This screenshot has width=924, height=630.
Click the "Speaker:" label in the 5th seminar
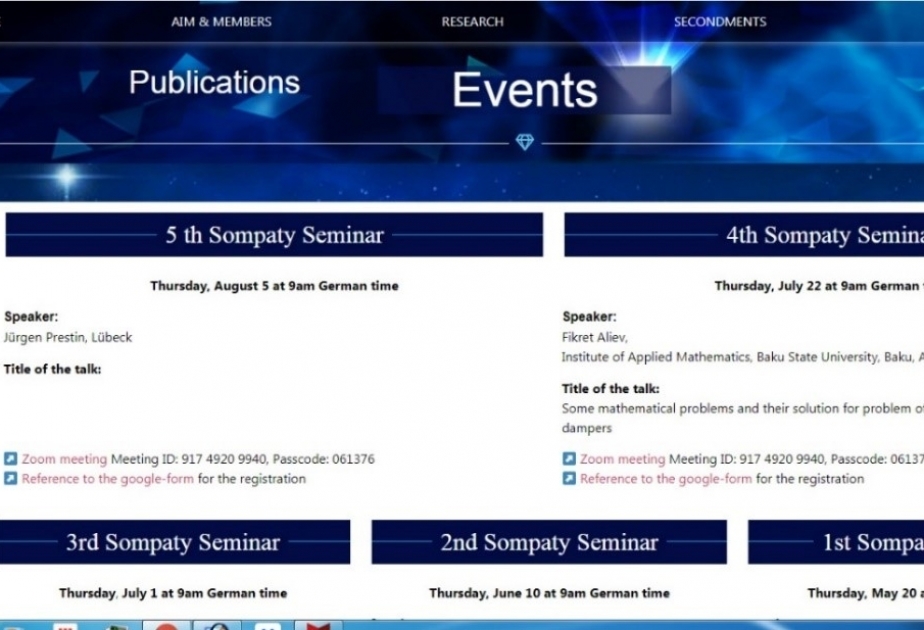[x=31, y=316]
